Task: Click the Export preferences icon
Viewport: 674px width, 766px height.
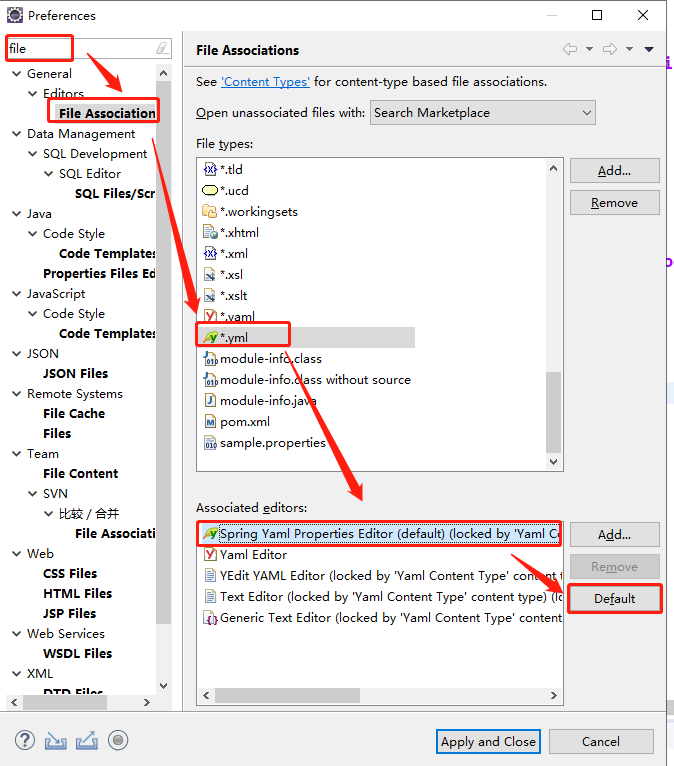Action: [87, 741]
